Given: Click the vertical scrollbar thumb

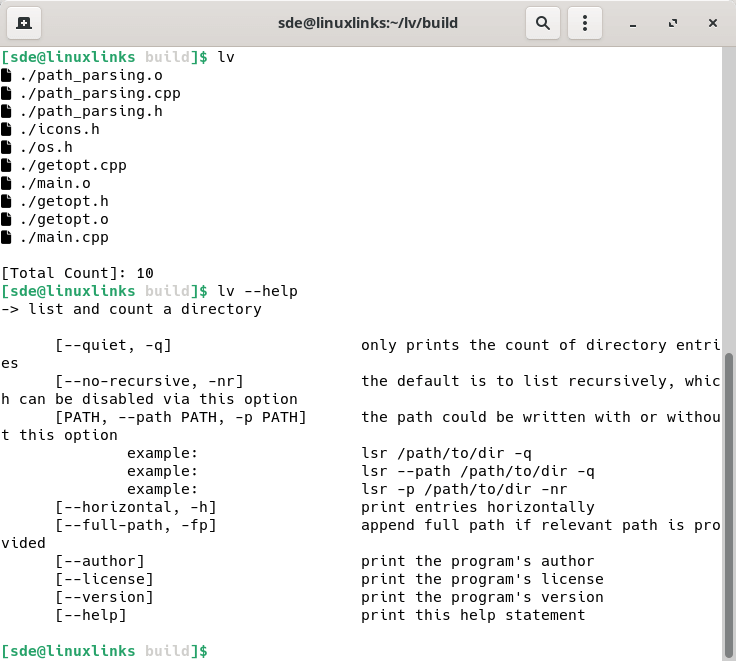Looking at the screenshot, I should click(x=729, y=500).
